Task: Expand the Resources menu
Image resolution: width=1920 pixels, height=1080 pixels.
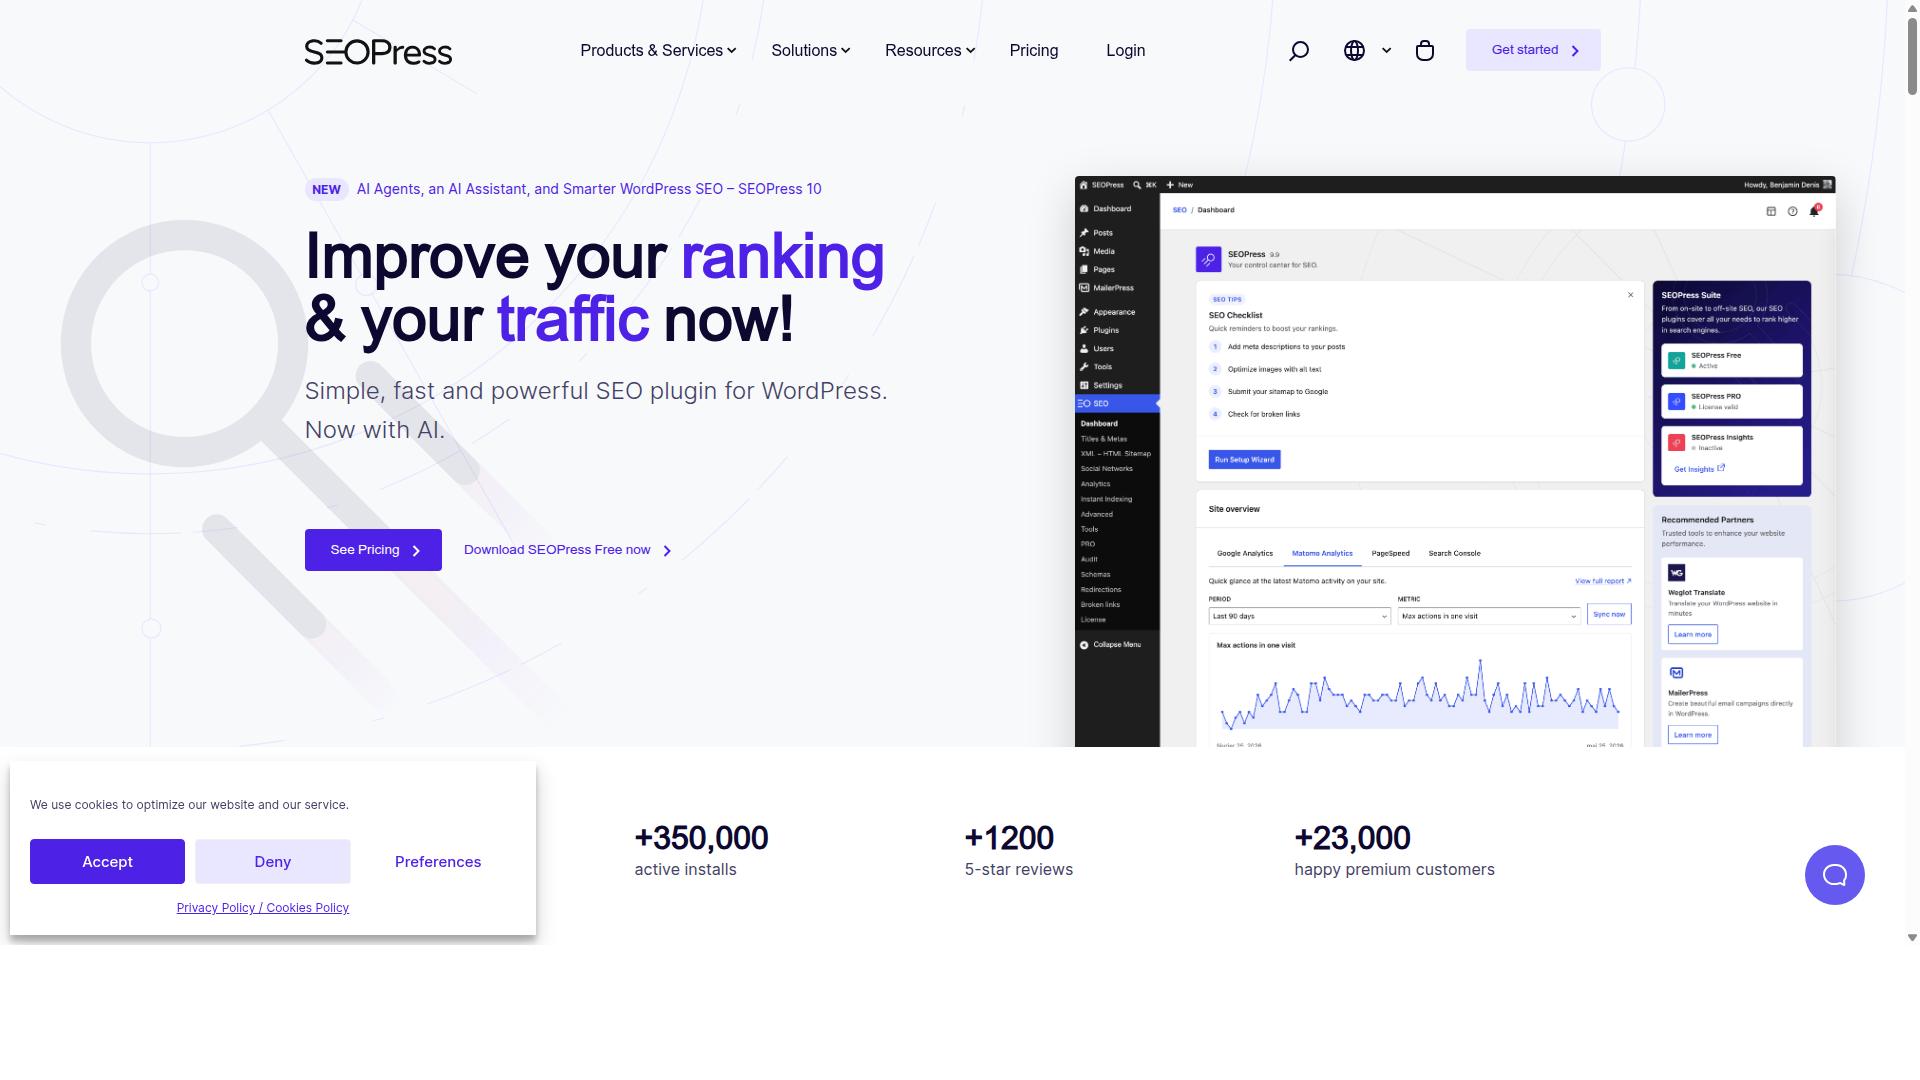Action: click(930, 50)
